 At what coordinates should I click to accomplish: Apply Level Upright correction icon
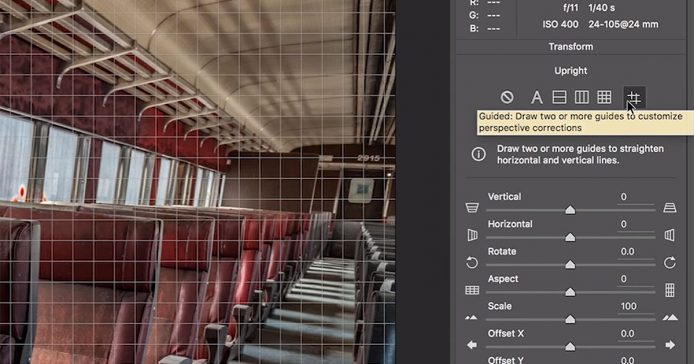click(559, 97)
